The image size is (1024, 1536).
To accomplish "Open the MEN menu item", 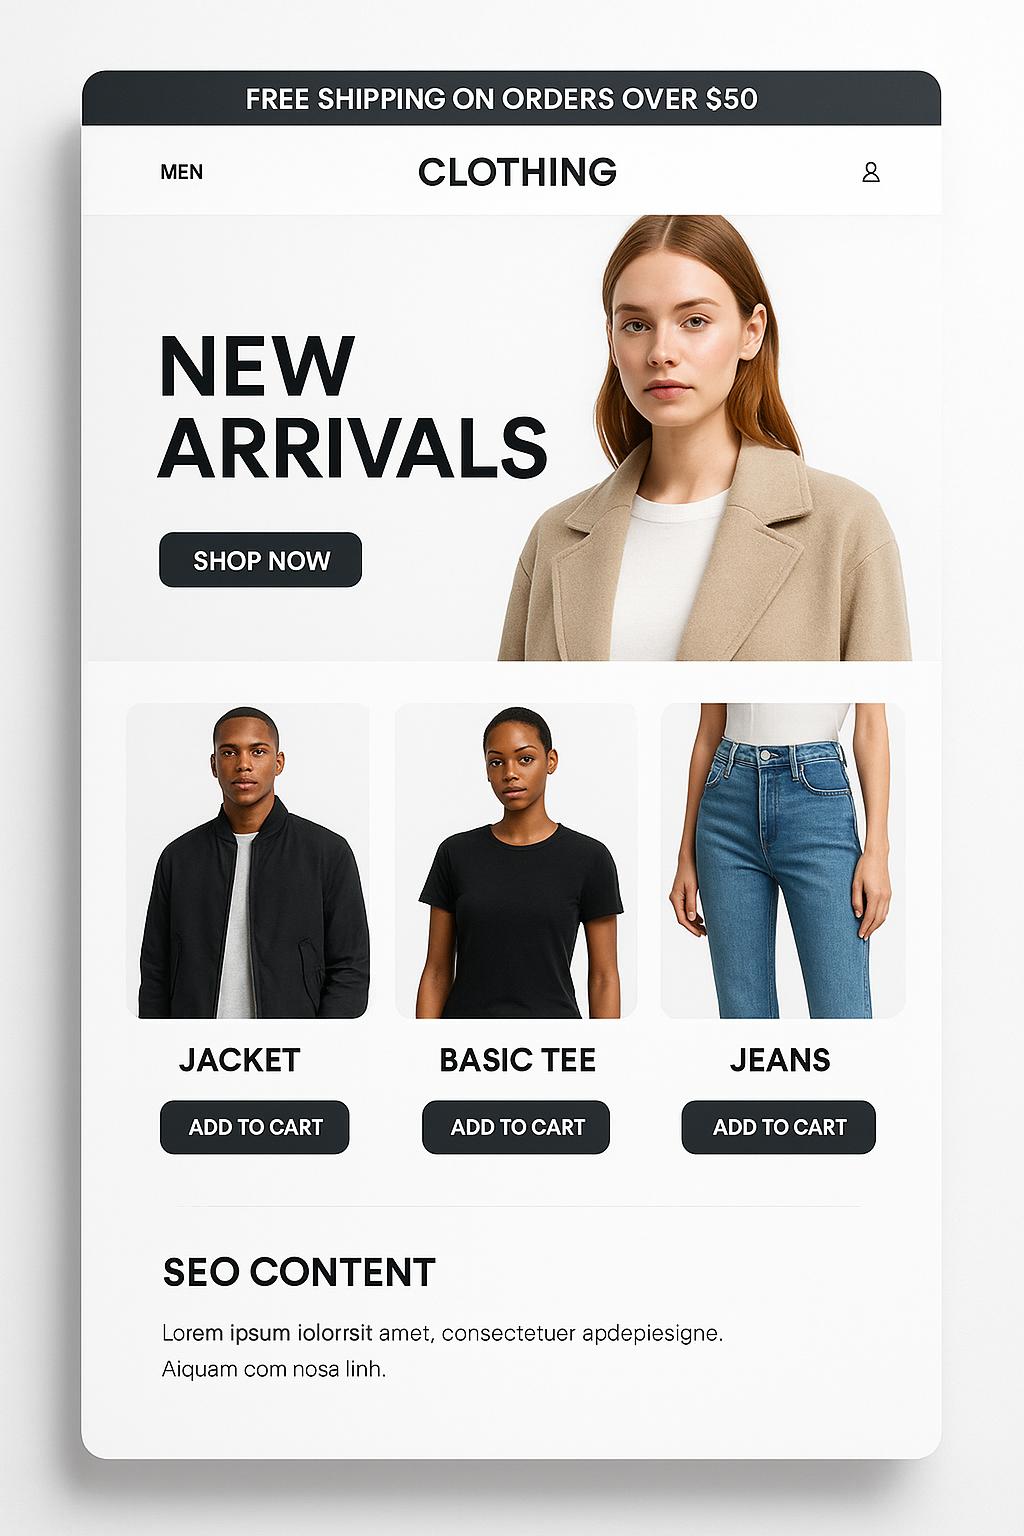I will click(x=182, y=172).
